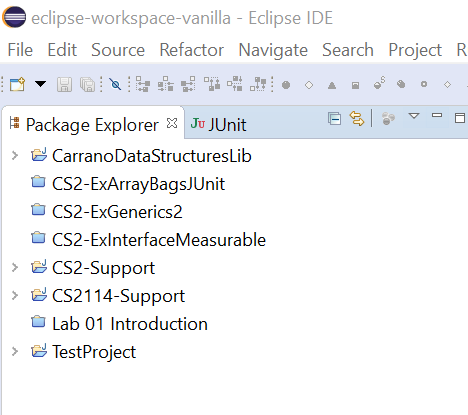The width and height of the screenshot is (468, 415).
Task: Click the Align Bottom toolbar icon
Action: pos(258,84)
